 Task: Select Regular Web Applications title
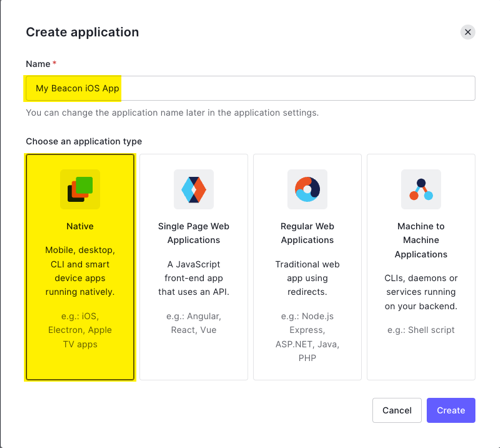pos(307,233)
